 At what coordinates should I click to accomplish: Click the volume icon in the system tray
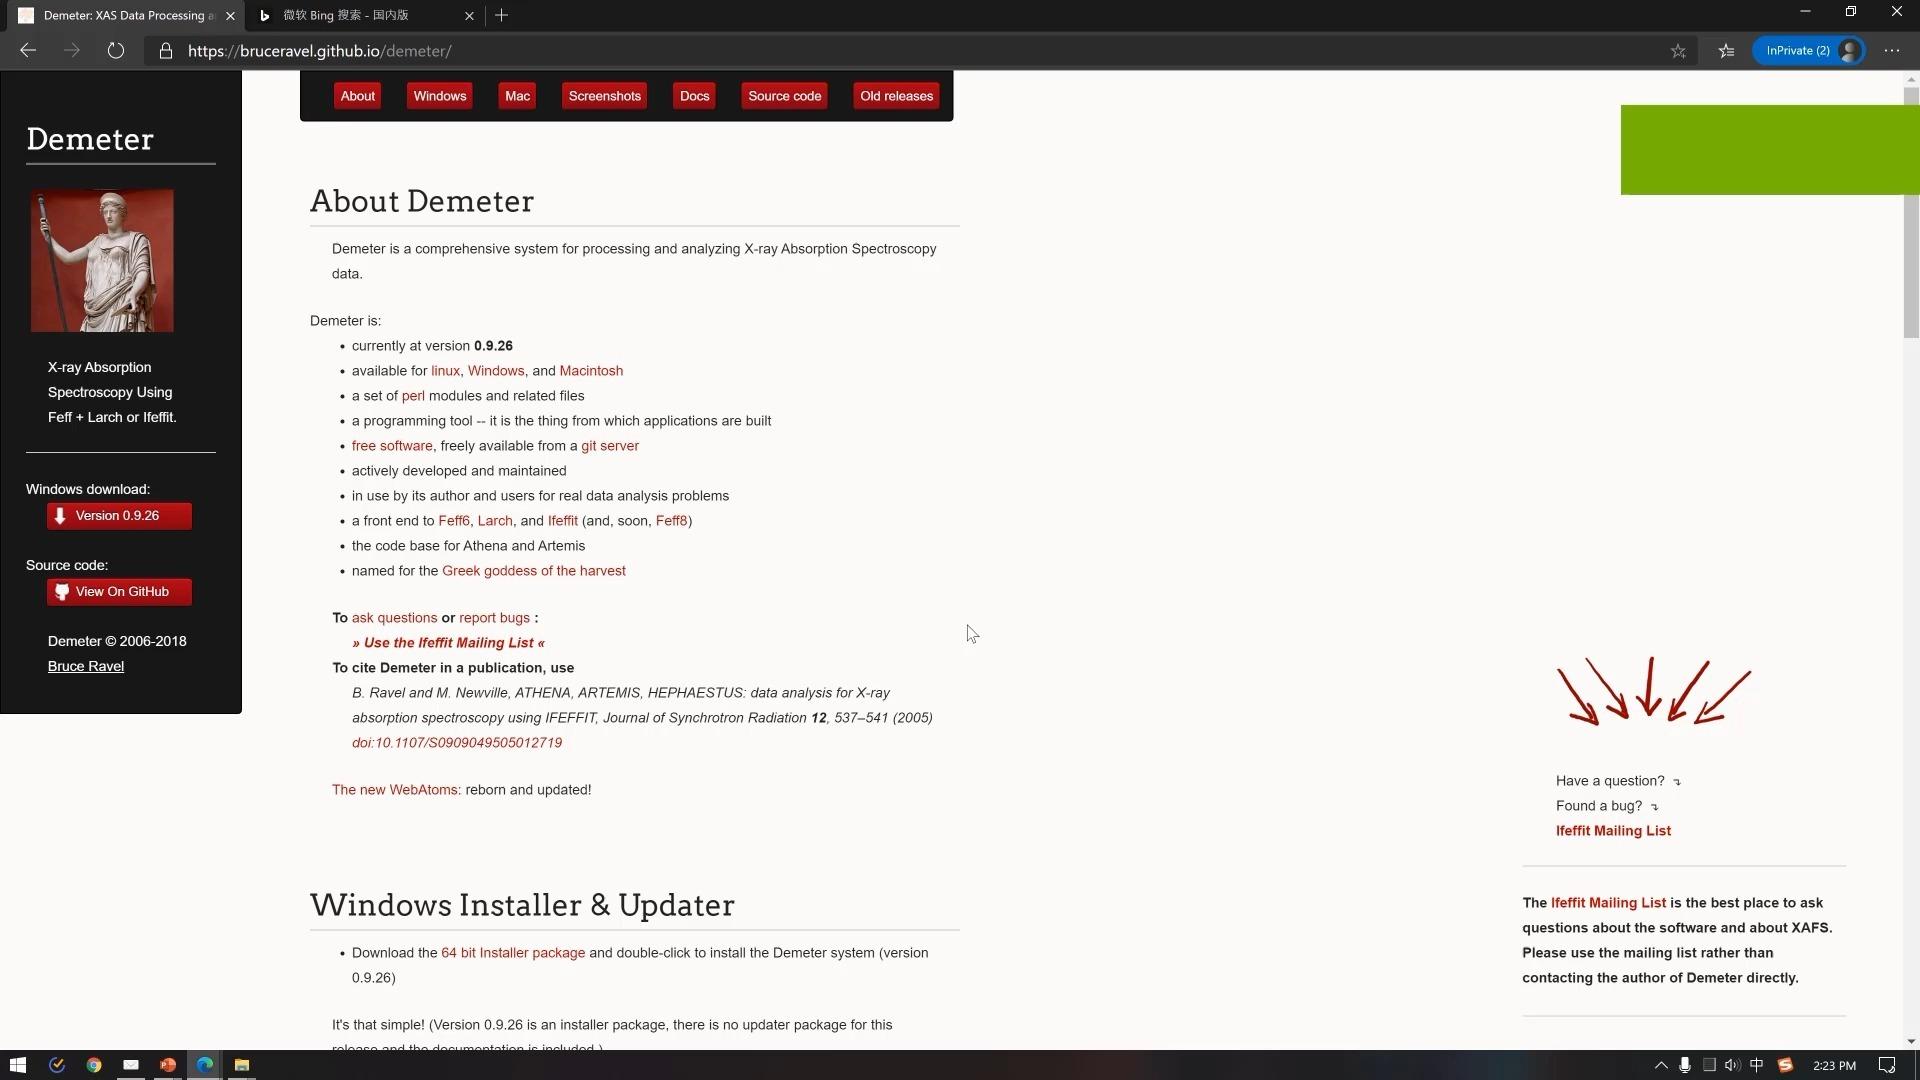click(1732, 1065)
